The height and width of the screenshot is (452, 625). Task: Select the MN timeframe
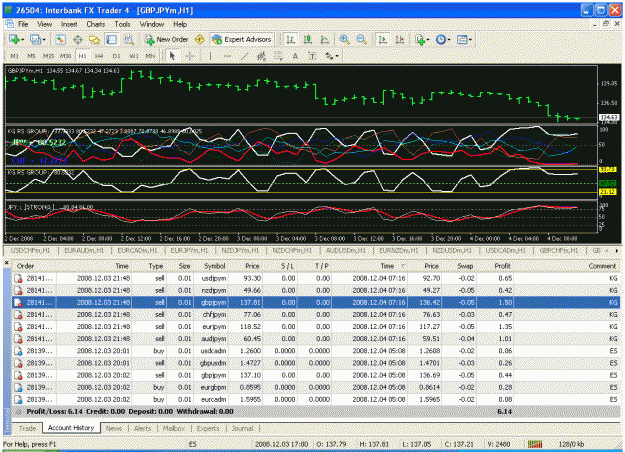pyautogui.click(x=150, y=56)
